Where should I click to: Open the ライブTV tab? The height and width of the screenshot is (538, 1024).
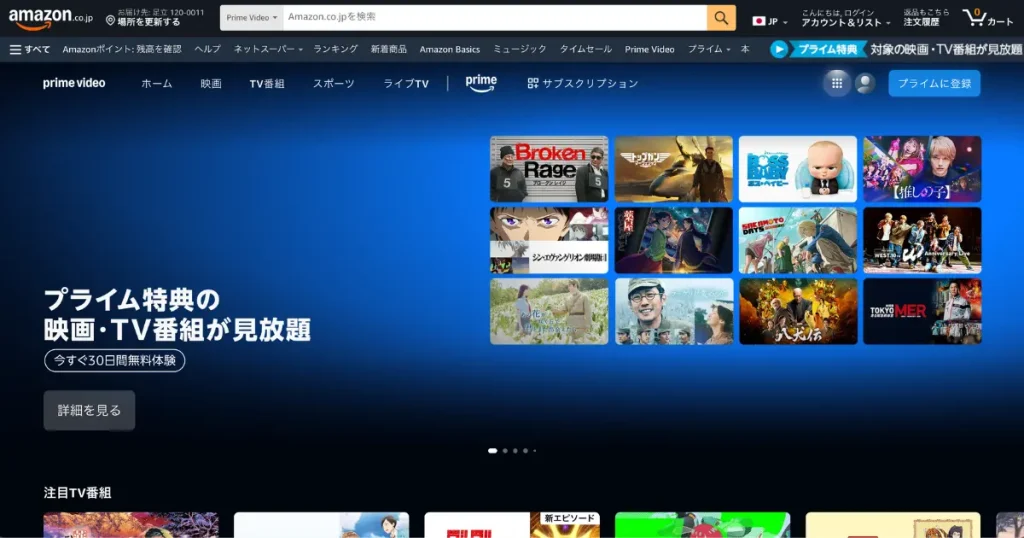406,84
